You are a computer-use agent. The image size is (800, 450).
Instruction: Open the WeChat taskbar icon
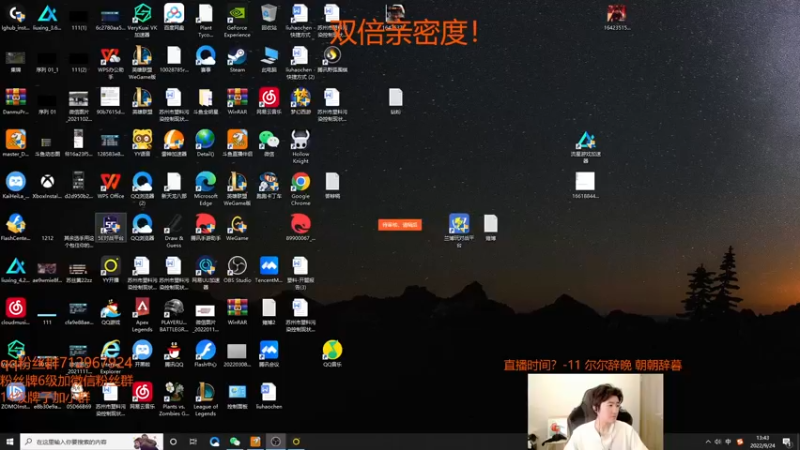pyautogui.click(x=235, y=441)
